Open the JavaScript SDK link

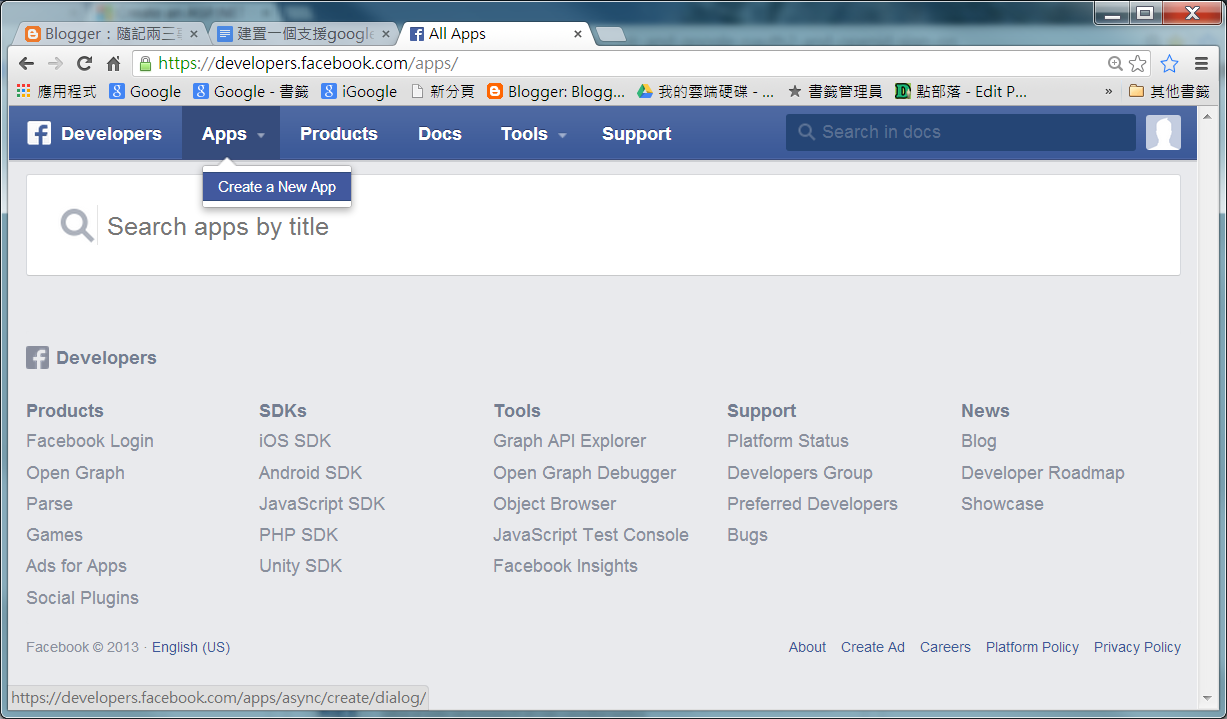pos(322,504)
